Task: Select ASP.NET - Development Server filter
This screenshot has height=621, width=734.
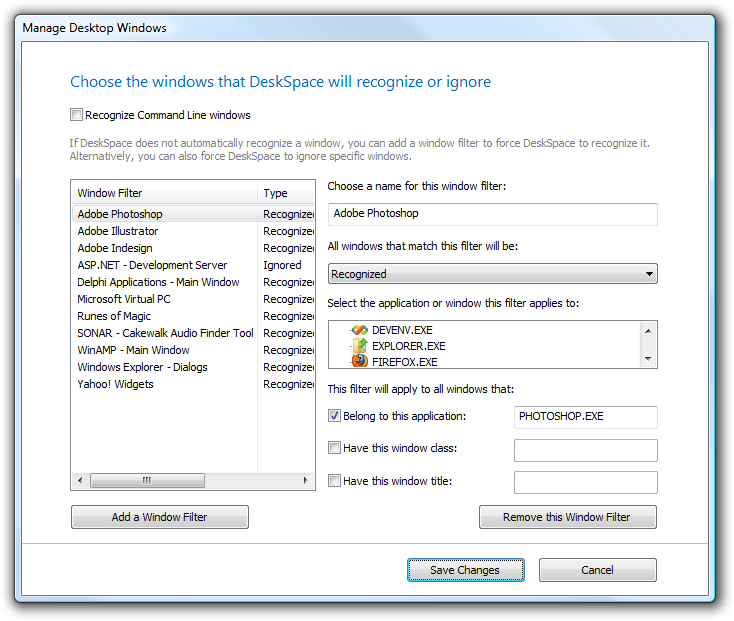Action: (193, 265)
